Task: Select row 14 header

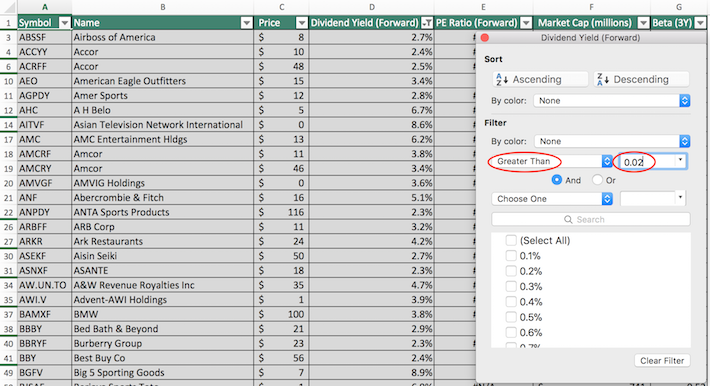Action: coord(9,125)
